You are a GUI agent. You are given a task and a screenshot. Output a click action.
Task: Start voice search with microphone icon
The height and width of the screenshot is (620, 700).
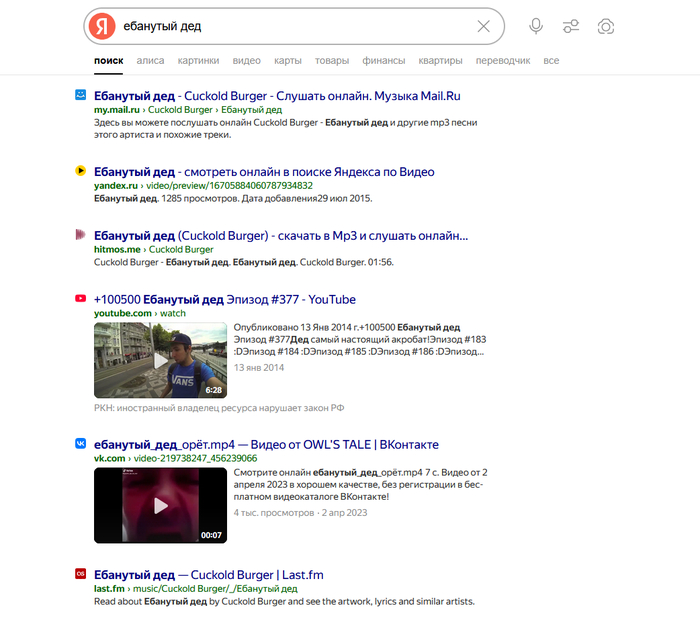[x=536, y=27]
